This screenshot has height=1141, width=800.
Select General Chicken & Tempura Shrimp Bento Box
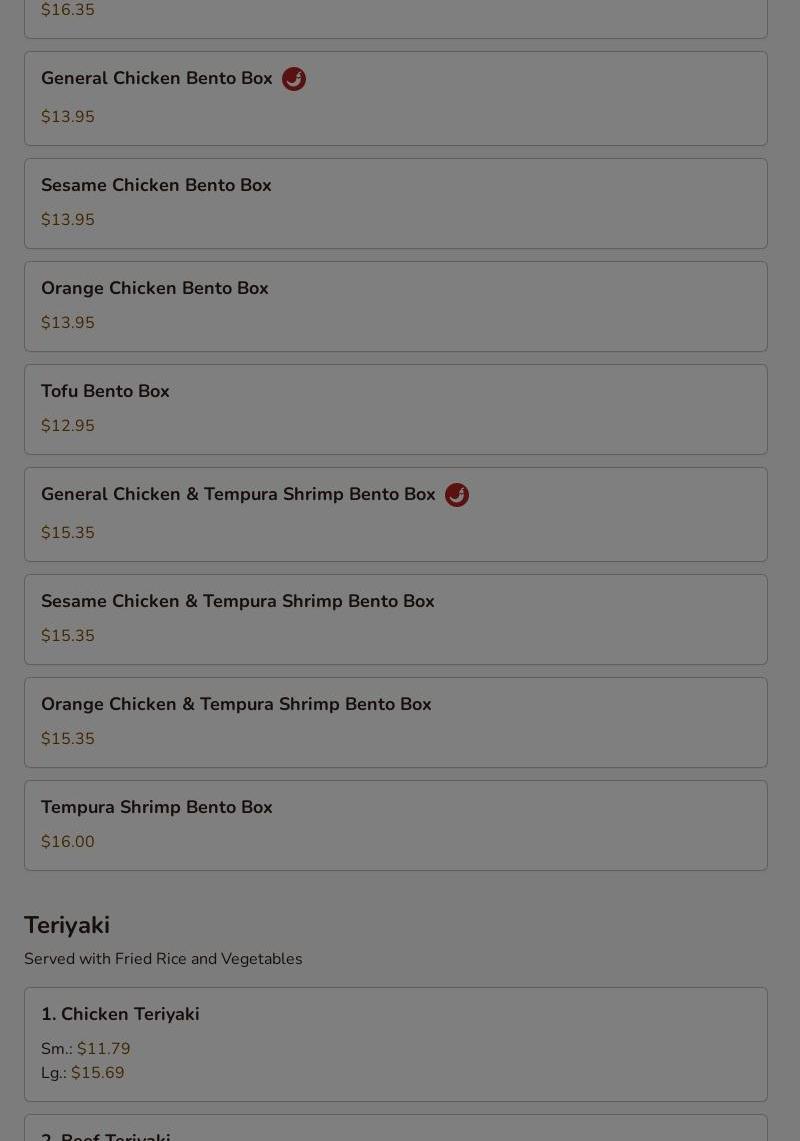click(396, 514)
